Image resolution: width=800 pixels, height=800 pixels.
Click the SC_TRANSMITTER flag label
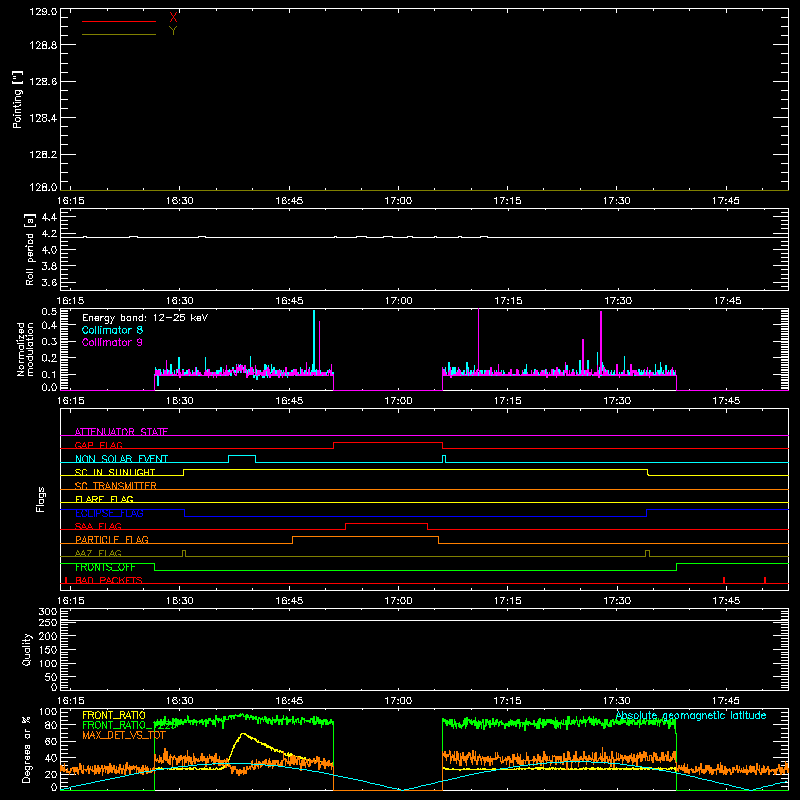click(116, 486)
